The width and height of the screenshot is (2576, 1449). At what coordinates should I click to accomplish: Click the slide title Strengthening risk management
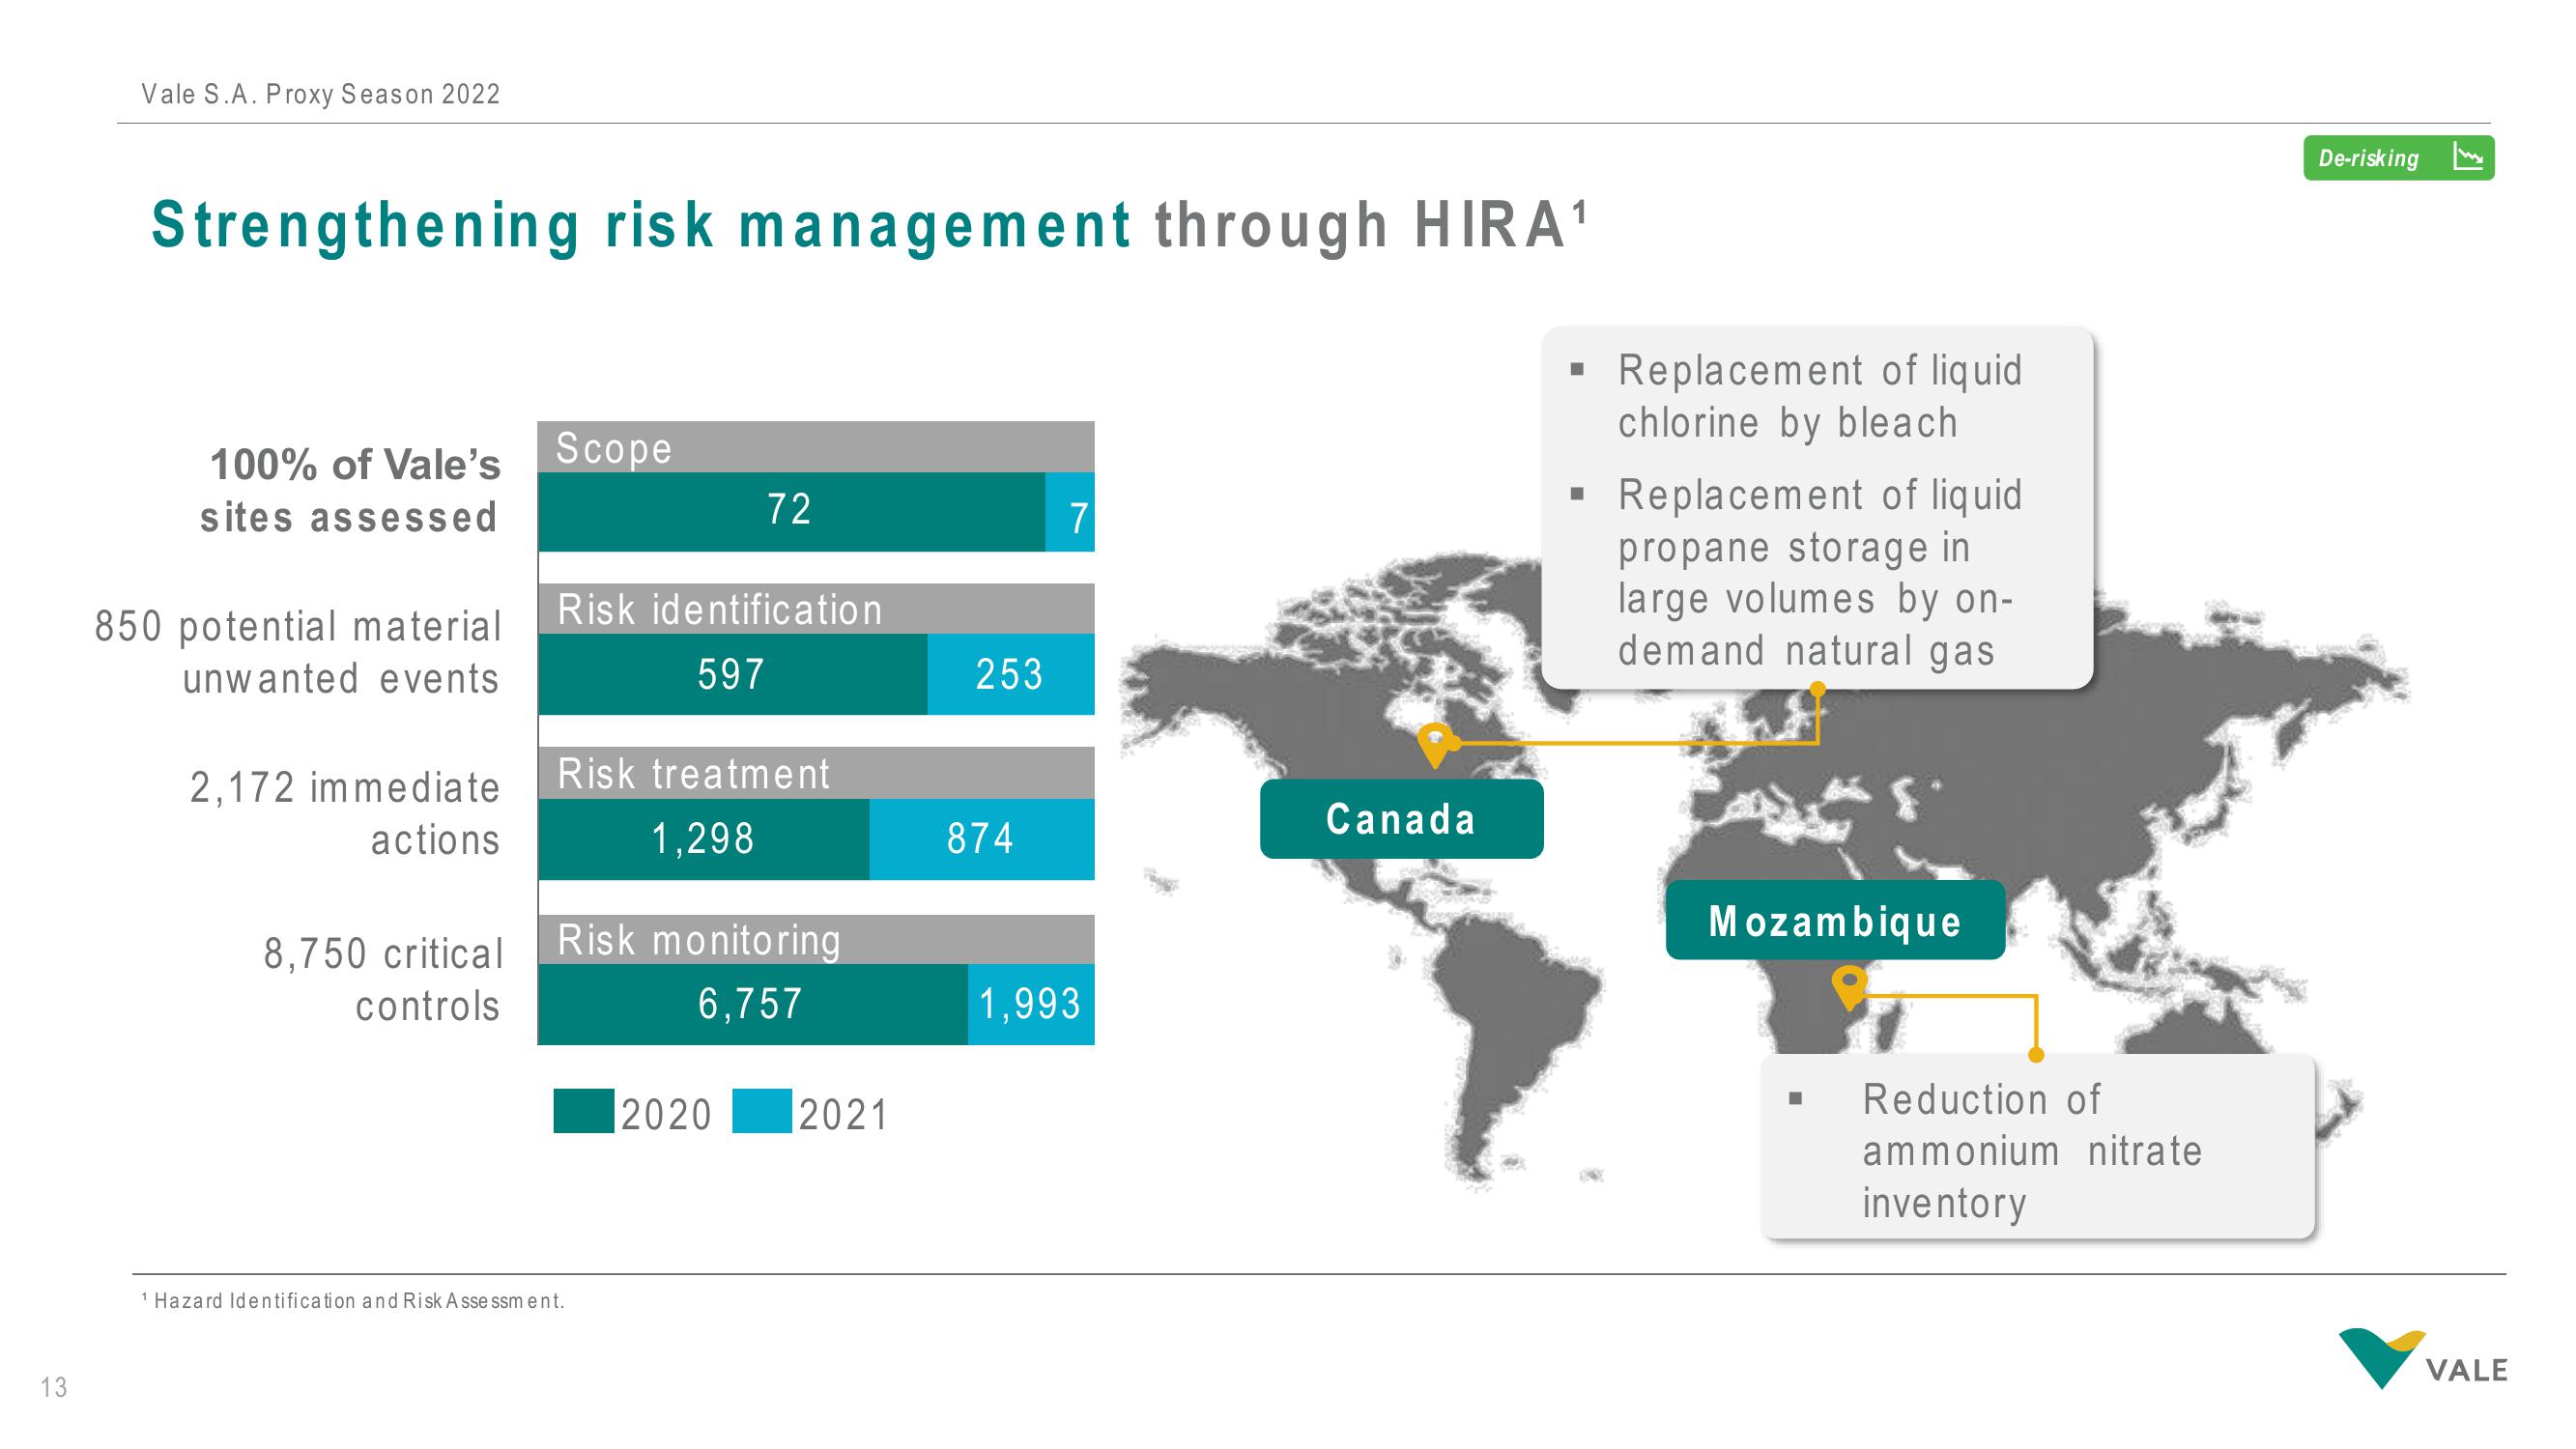tap(641, 225)
